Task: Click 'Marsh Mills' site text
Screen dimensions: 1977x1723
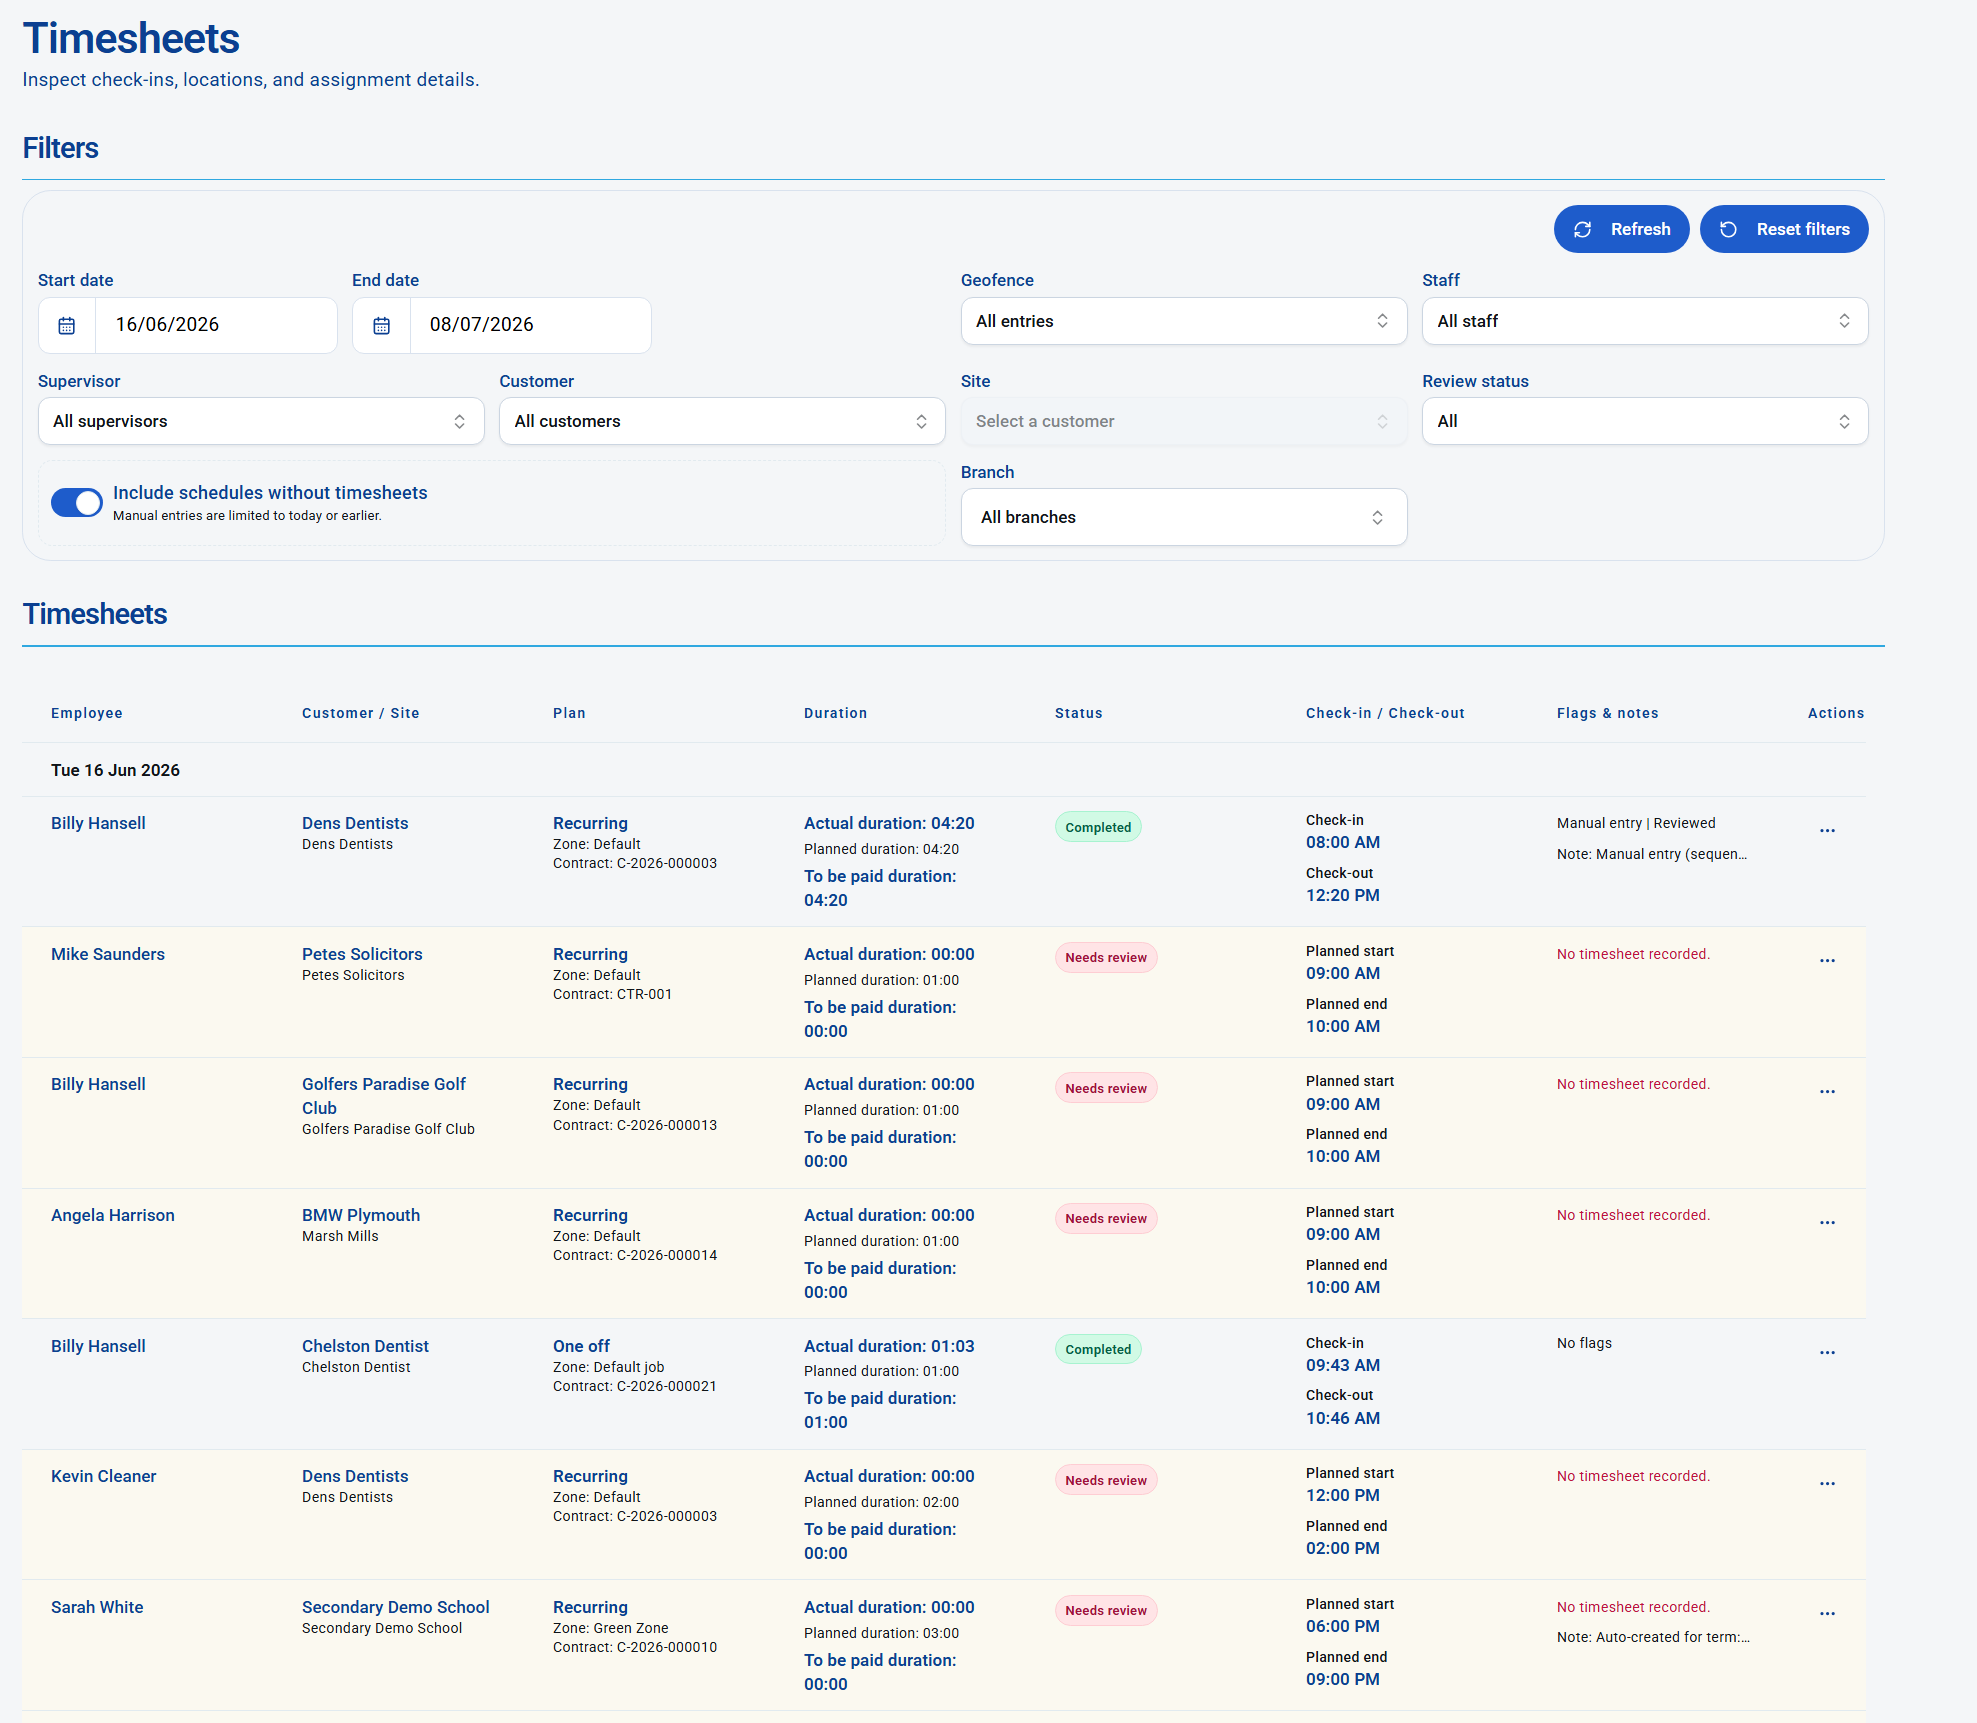Action: coord(340,1236)
